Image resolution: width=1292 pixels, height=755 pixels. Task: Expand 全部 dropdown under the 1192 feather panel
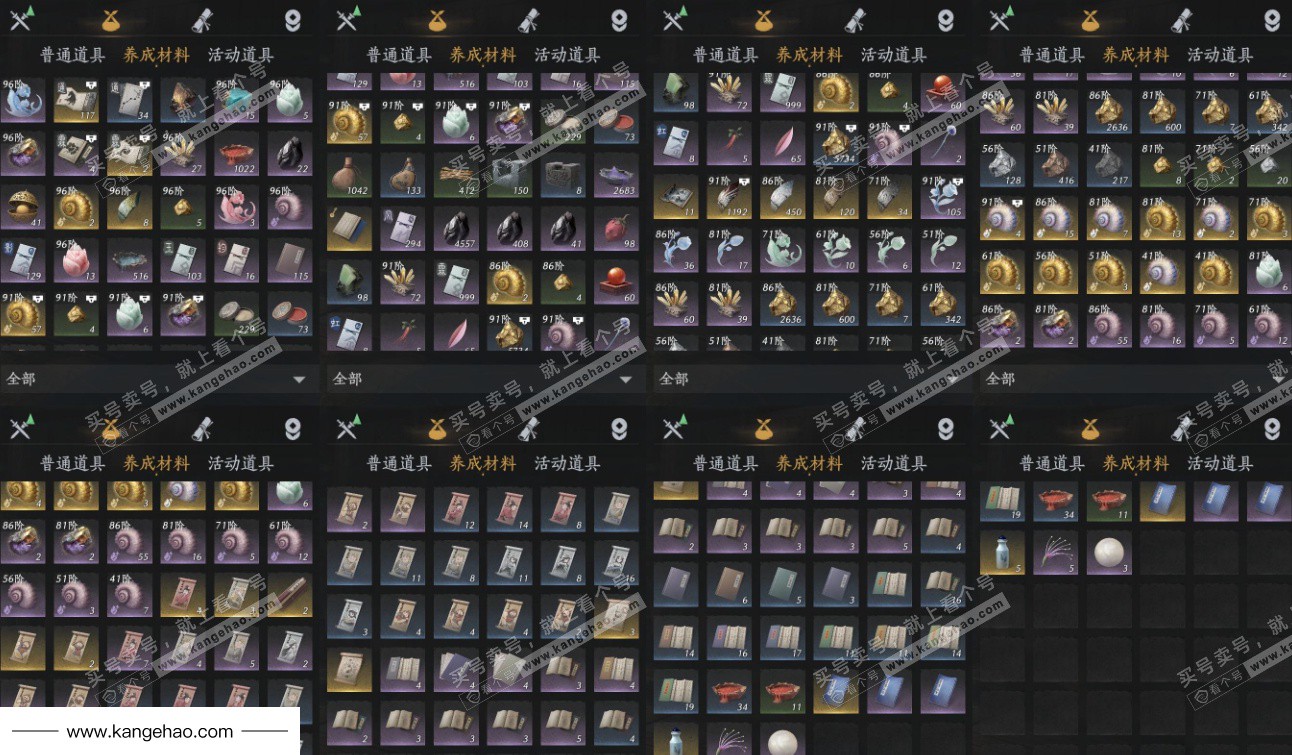click(x=813, y=379)
